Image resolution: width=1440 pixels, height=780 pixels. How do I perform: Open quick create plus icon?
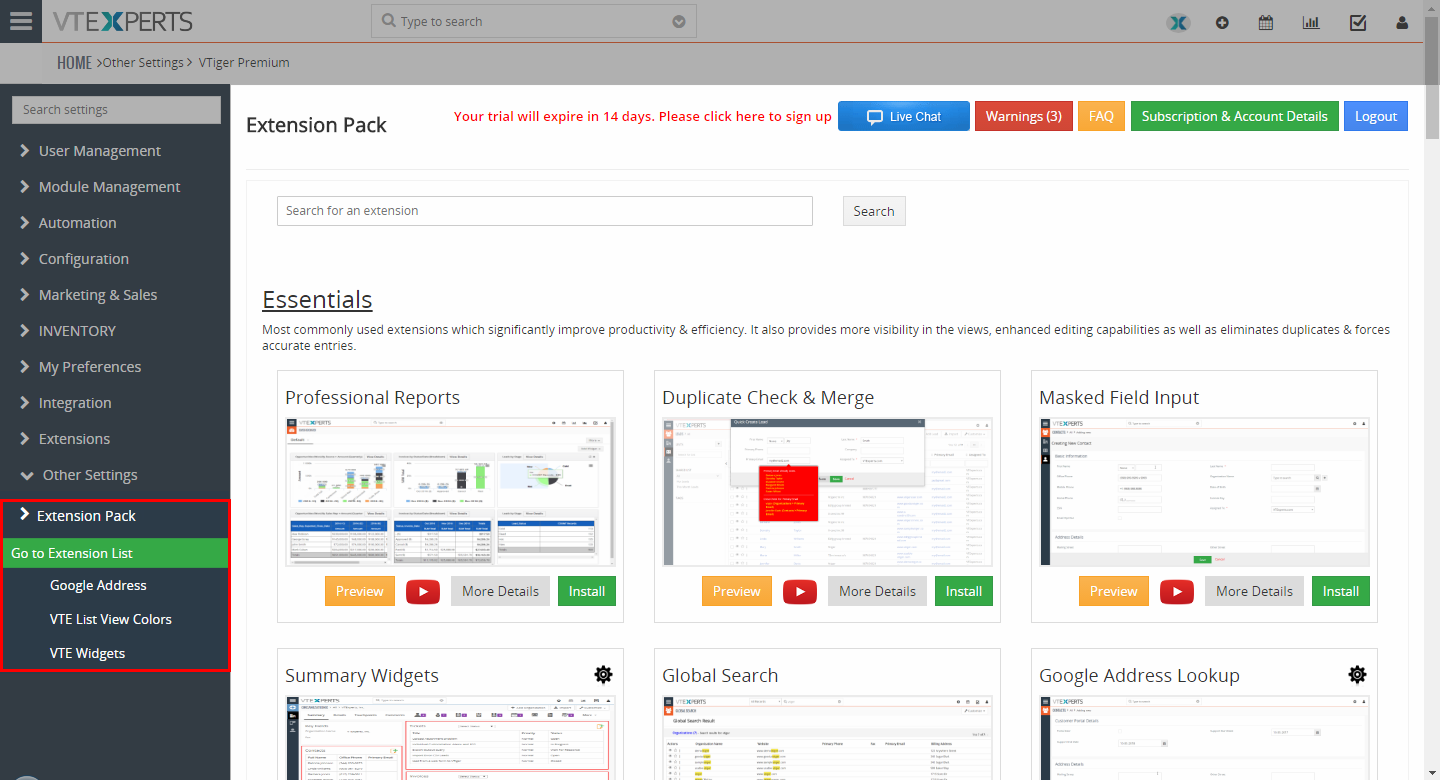1222,22
